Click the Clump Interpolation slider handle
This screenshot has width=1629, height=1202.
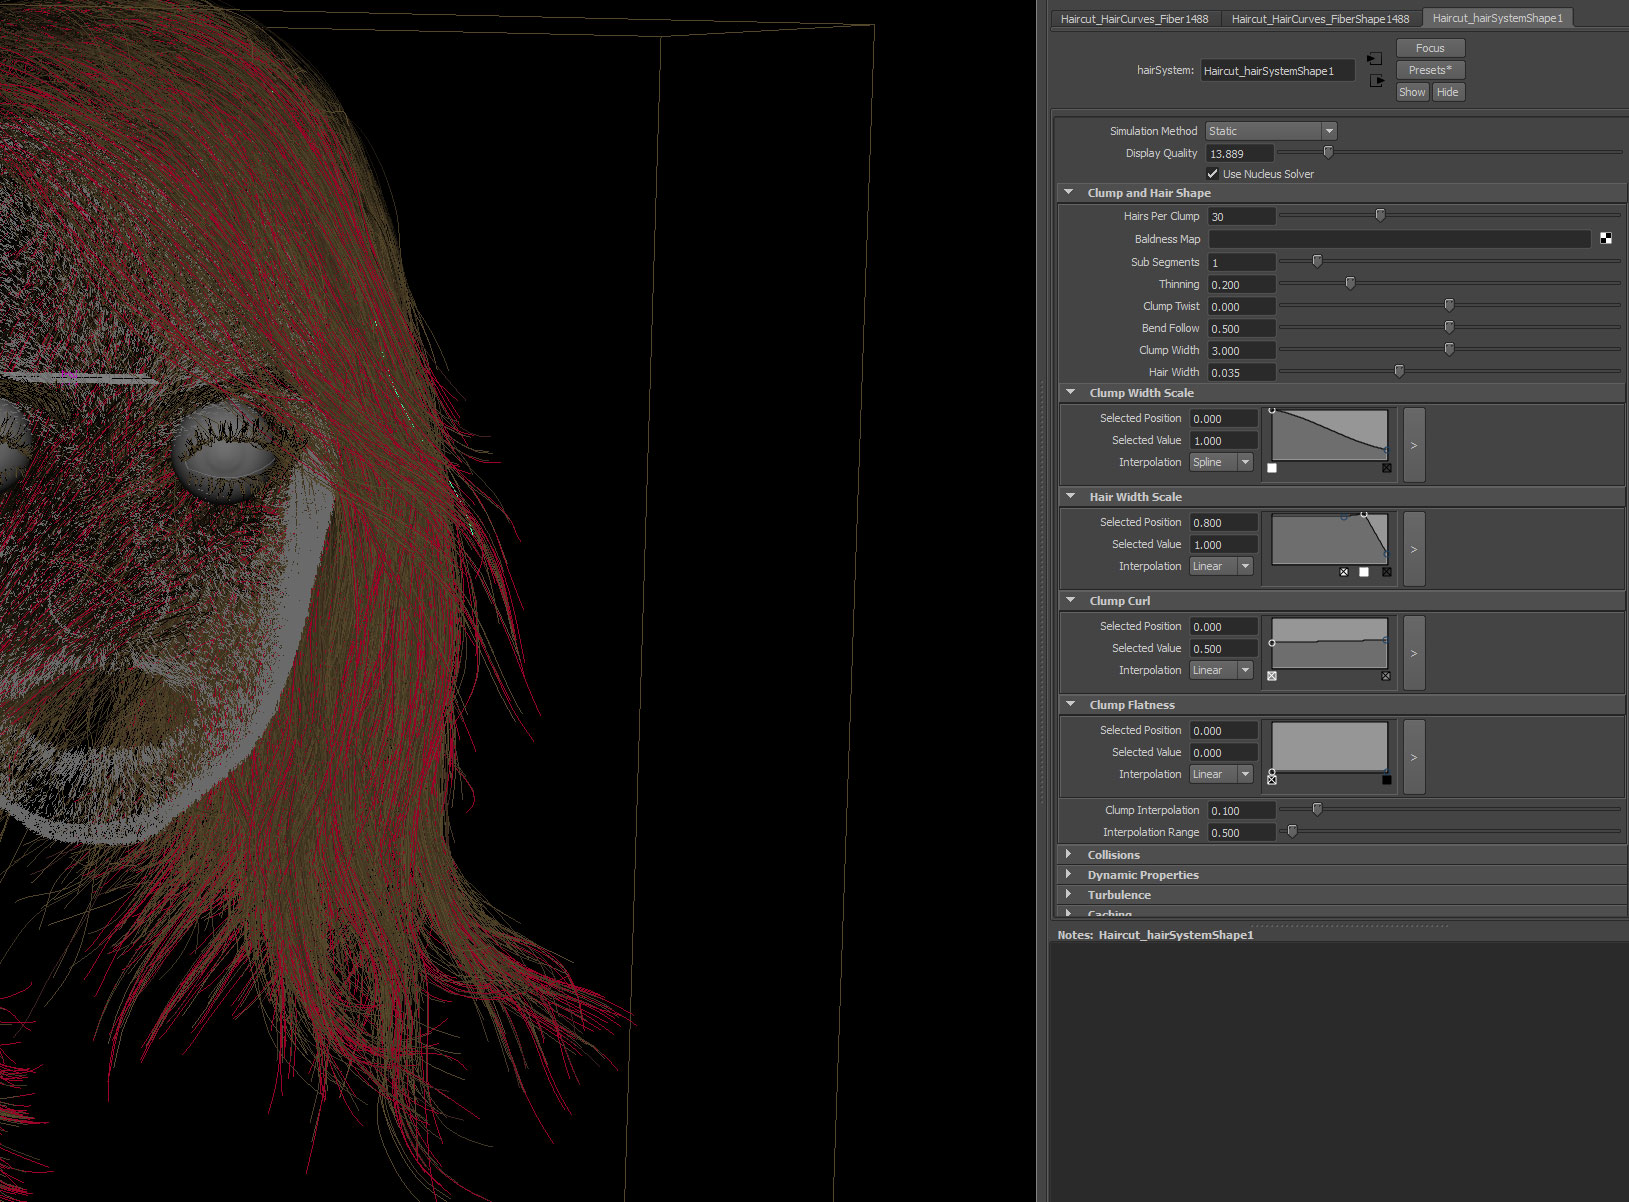click(x=1317, y=809)
